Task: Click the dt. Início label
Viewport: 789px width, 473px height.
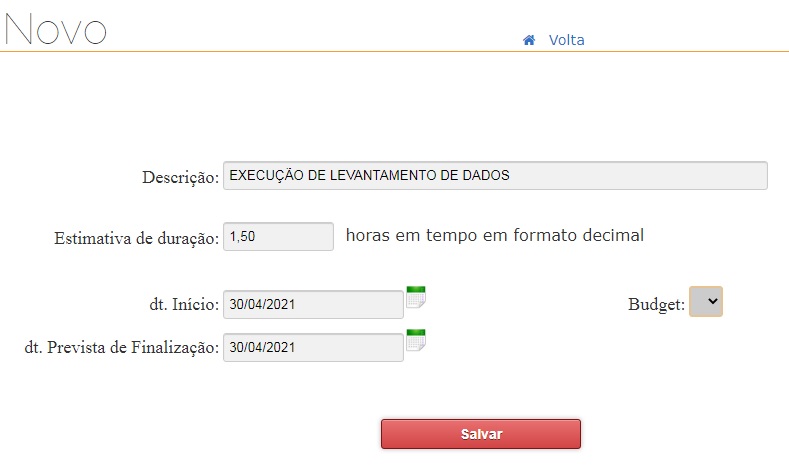Action: [184, 304]
